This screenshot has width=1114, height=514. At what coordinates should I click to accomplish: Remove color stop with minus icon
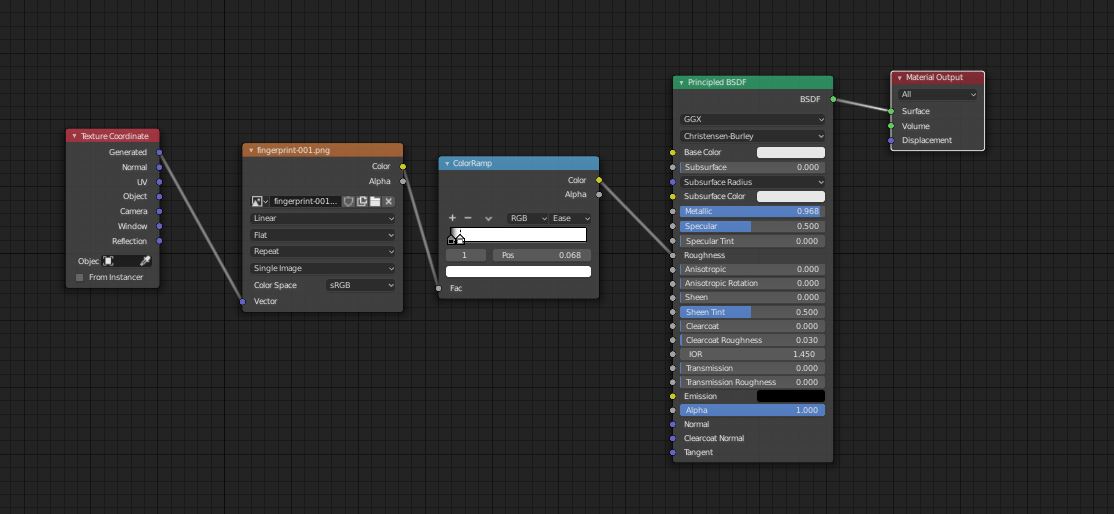coord(467,218)
